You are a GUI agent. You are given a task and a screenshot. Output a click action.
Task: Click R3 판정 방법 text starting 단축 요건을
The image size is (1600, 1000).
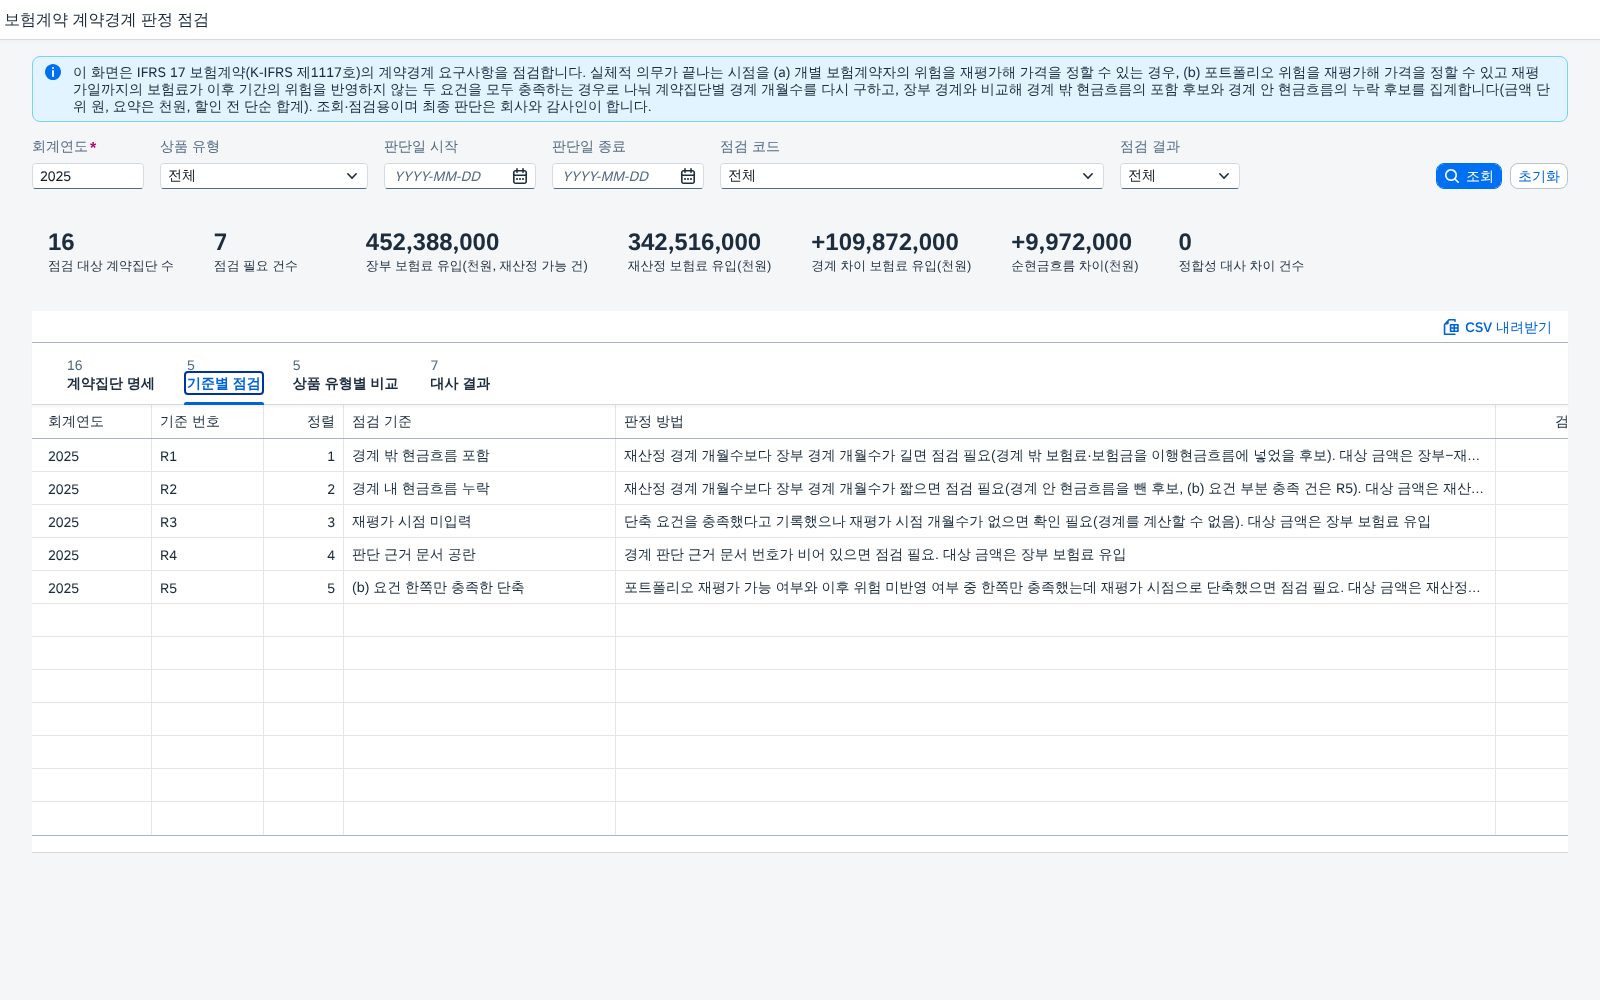click(1027, 522)
